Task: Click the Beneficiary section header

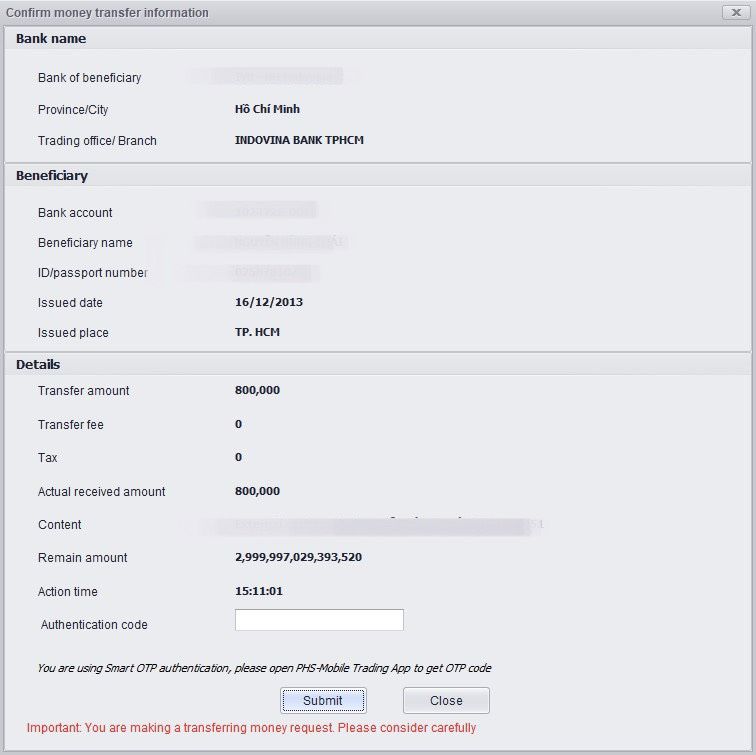Action: [x=52, y=176]
